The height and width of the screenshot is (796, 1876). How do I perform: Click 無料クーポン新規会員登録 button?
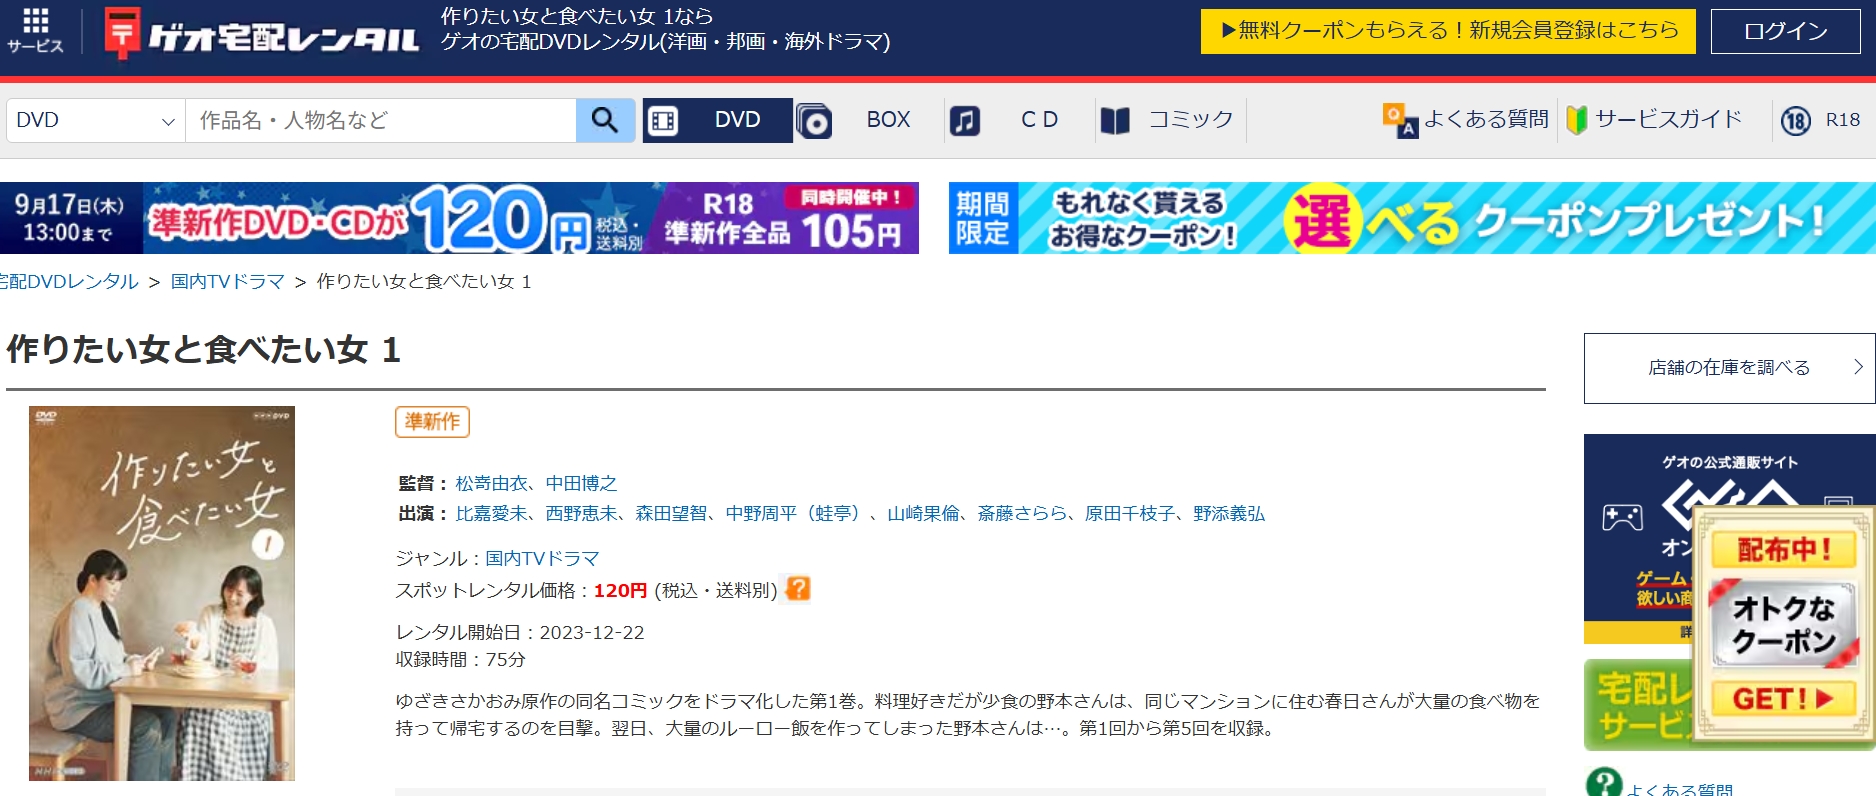1448,31
